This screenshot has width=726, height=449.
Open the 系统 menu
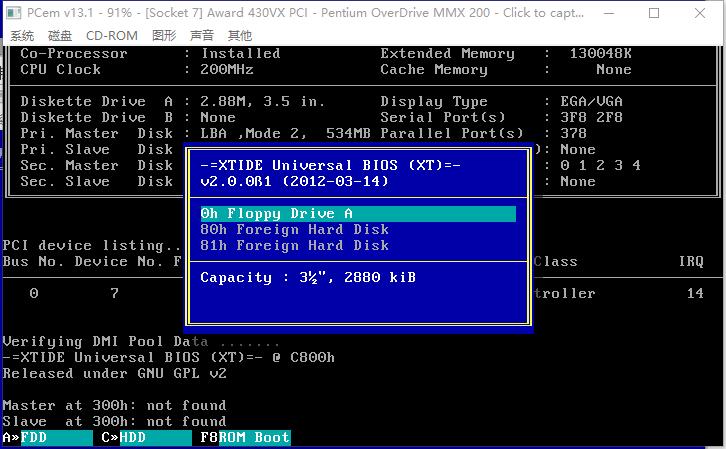click(x=22, y=36)
